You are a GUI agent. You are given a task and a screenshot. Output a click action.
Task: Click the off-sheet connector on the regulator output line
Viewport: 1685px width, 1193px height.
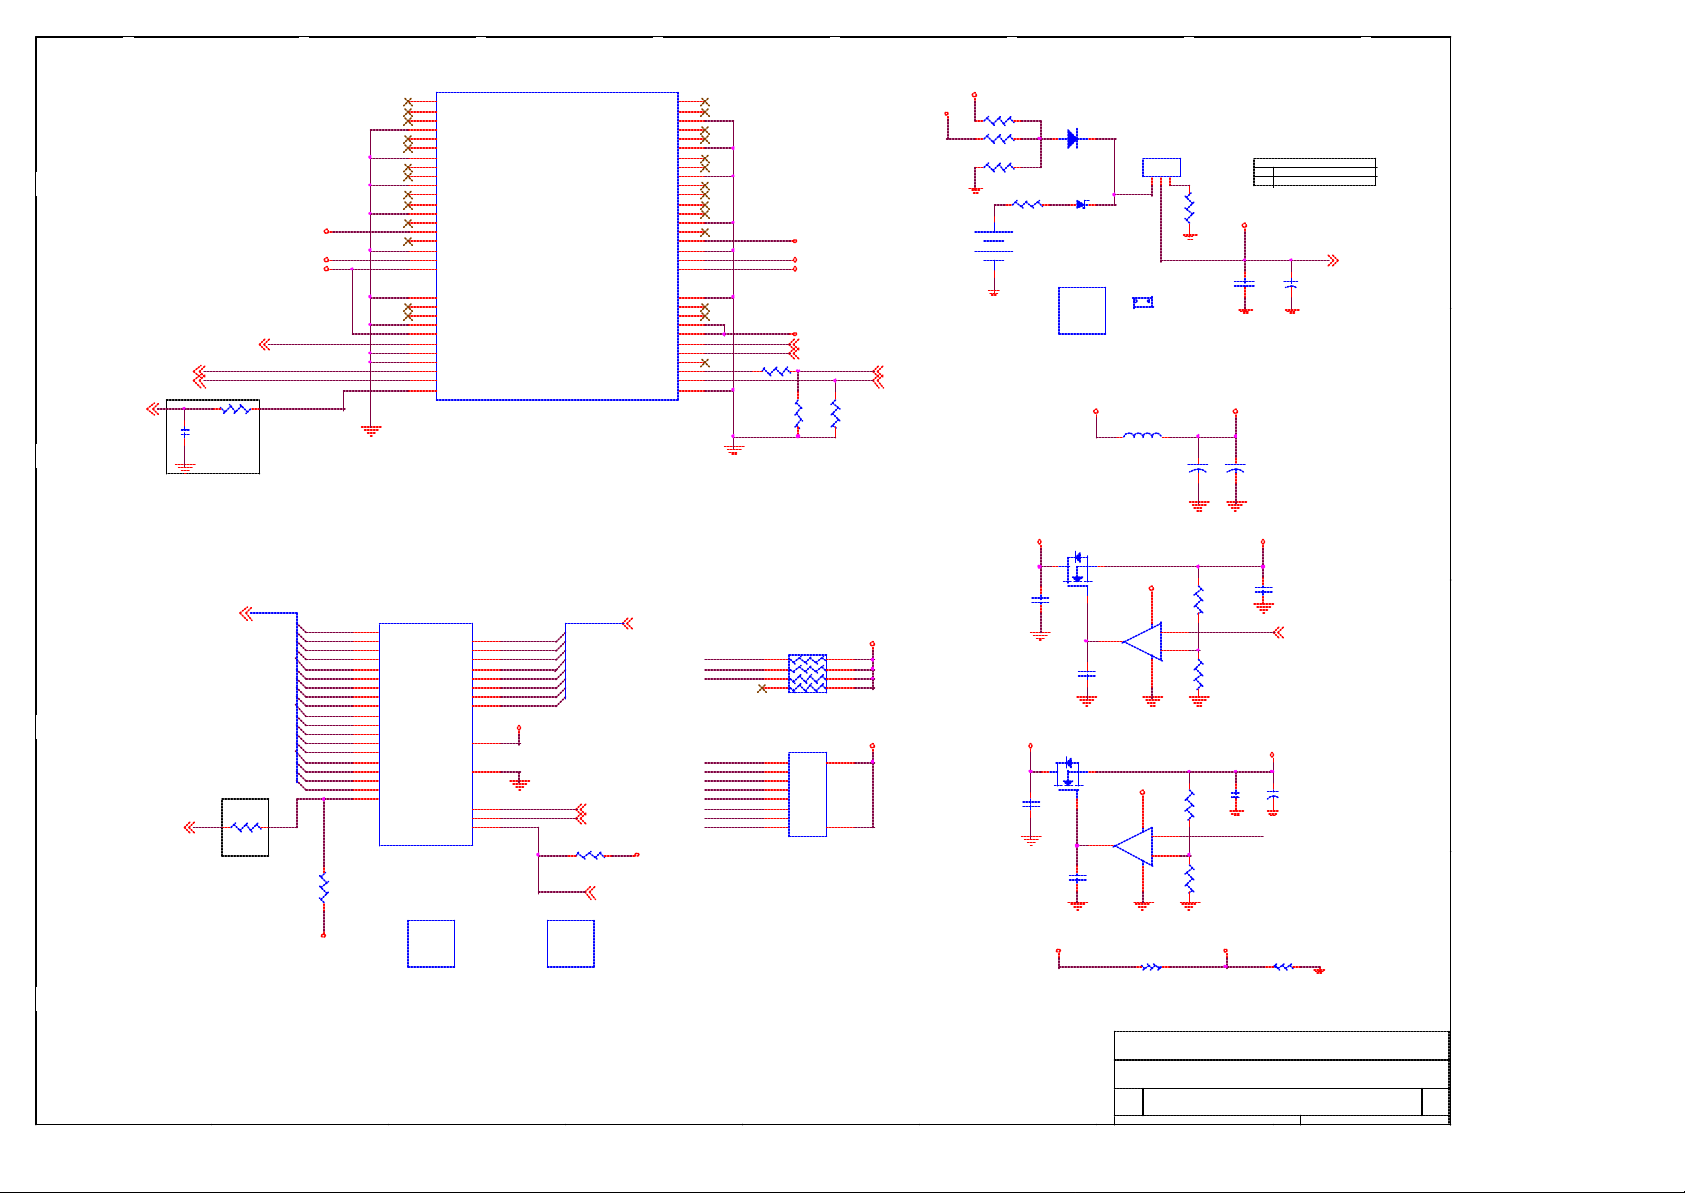click(x=1333, y=261)
